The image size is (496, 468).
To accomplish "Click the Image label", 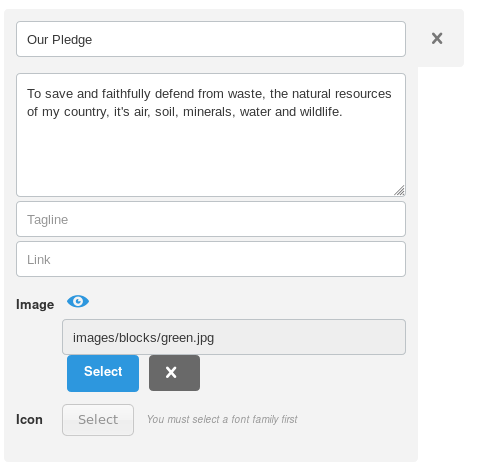I will click(35, 305).
